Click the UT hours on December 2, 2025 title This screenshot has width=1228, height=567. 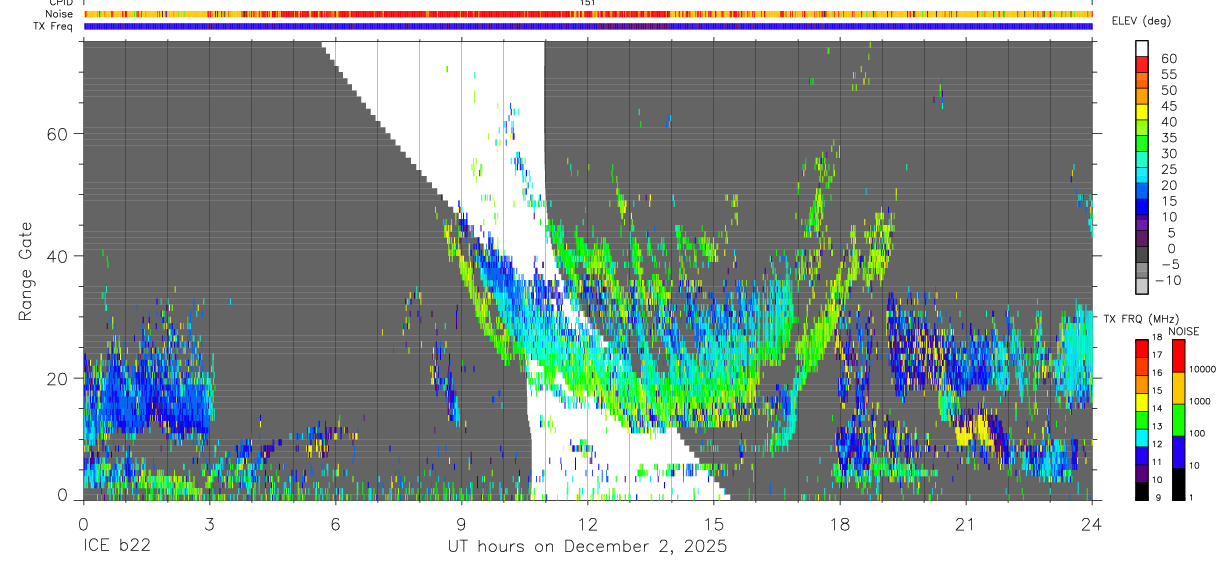(588, 547)
